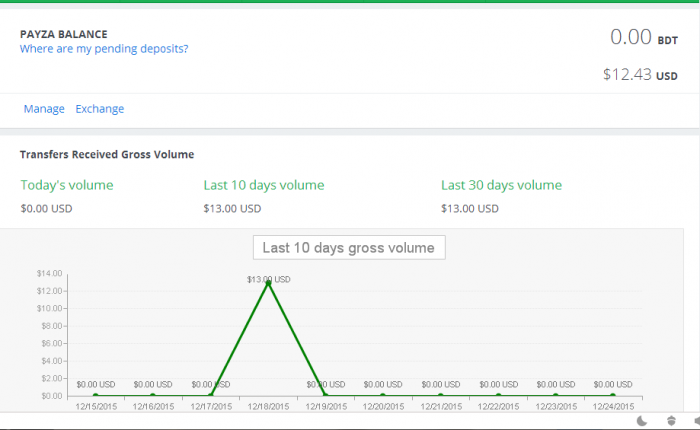Click the $13.00 USD peak data point on the chart
700x430 pixels.
coord(268,282)
